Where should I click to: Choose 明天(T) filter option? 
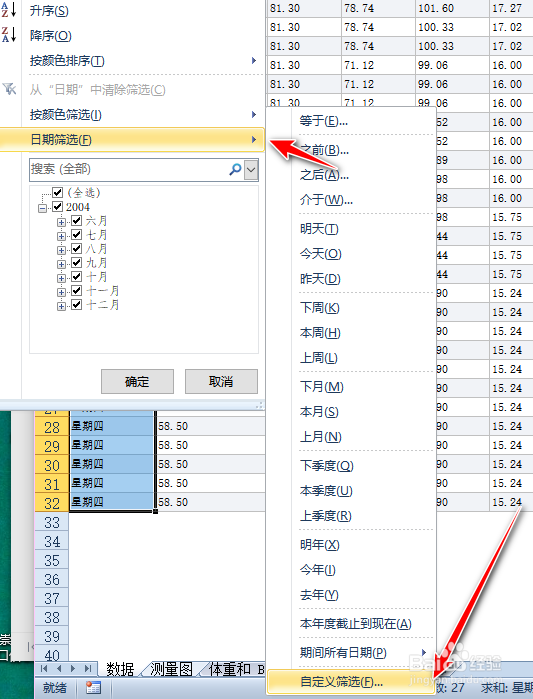tap(351, 229)
